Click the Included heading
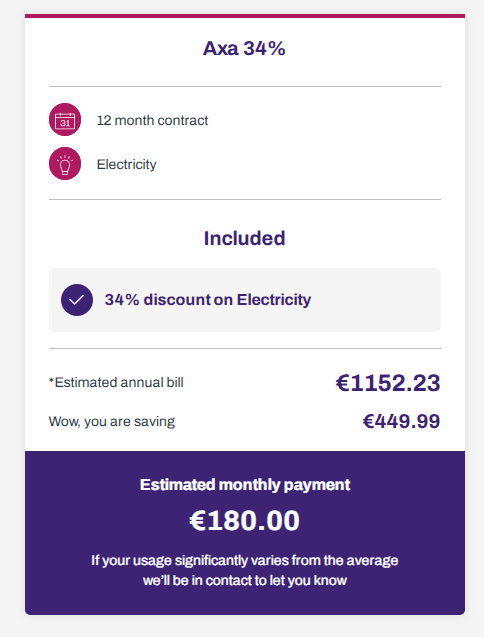 tap(245, 238)
